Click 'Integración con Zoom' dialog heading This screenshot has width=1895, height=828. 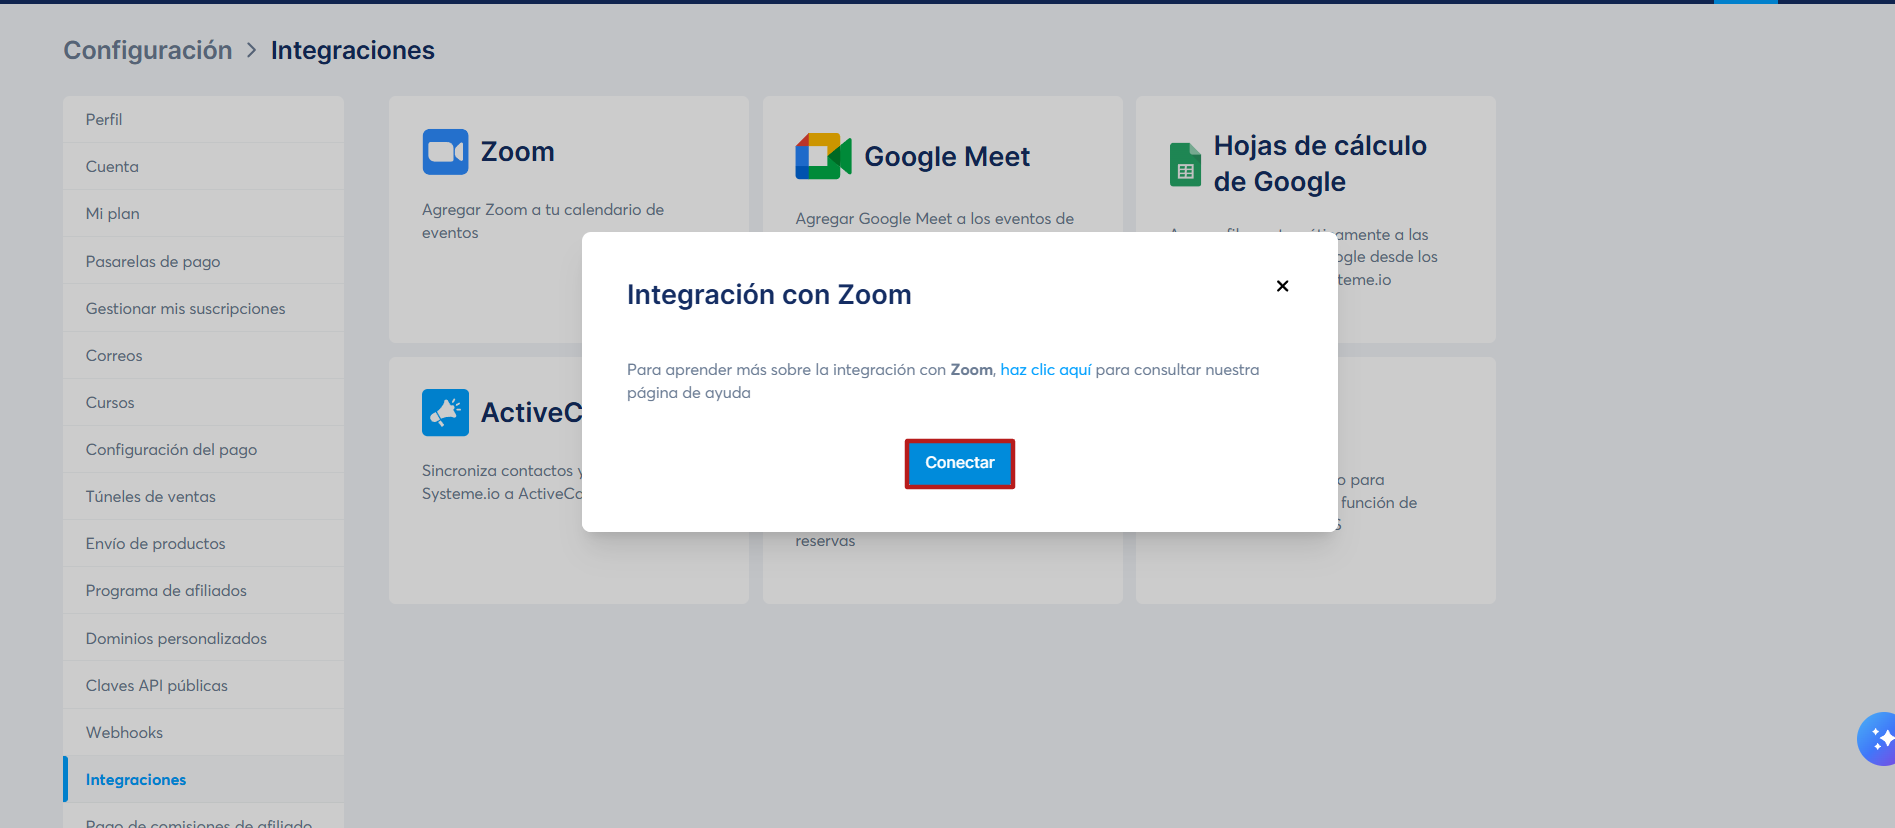click(769, 295)
